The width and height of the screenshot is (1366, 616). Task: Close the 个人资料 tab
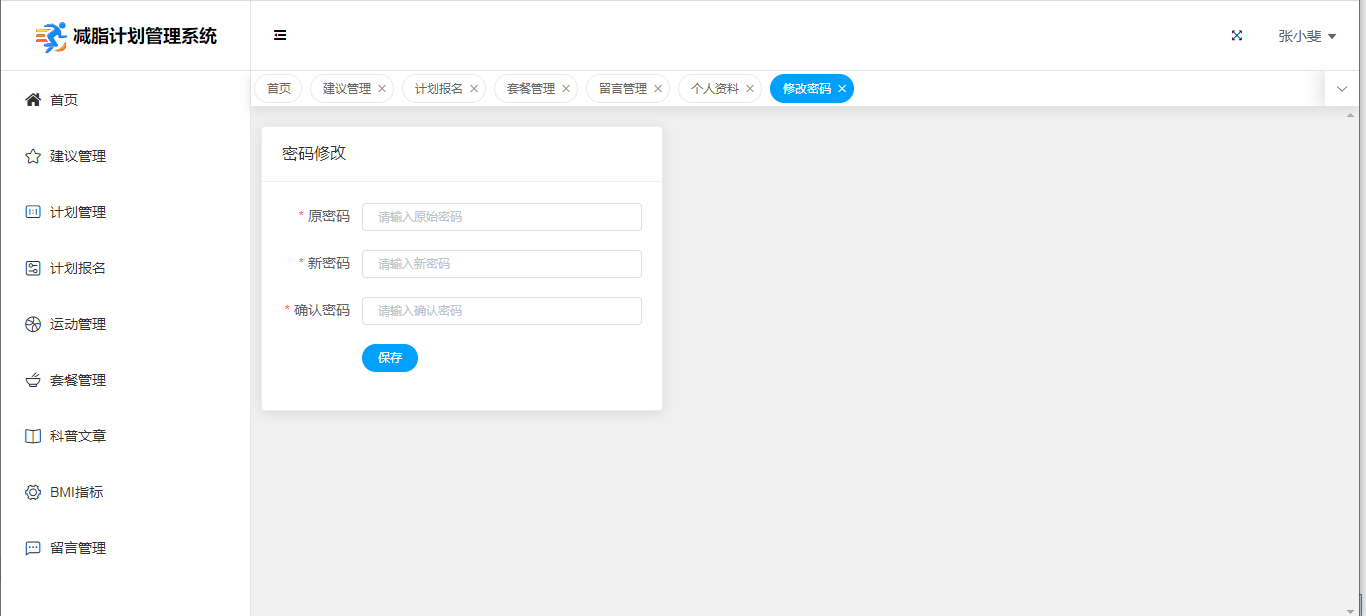[750, 89]
